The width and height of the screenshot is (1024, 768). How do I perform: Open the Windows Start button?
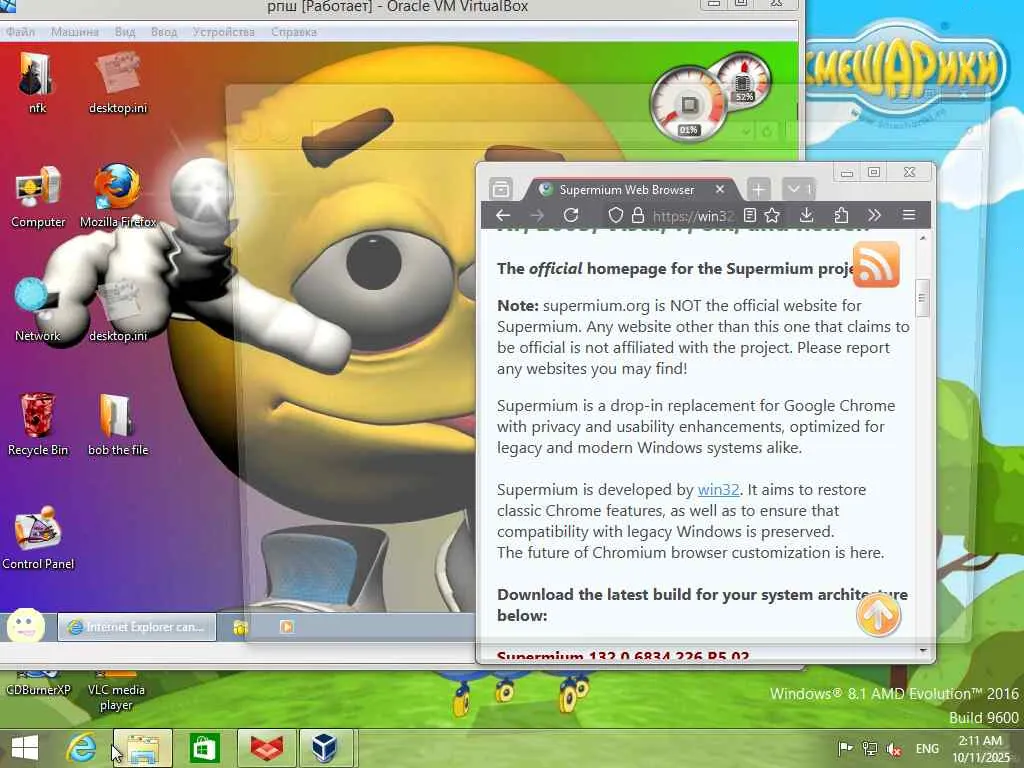coord(25,748)
